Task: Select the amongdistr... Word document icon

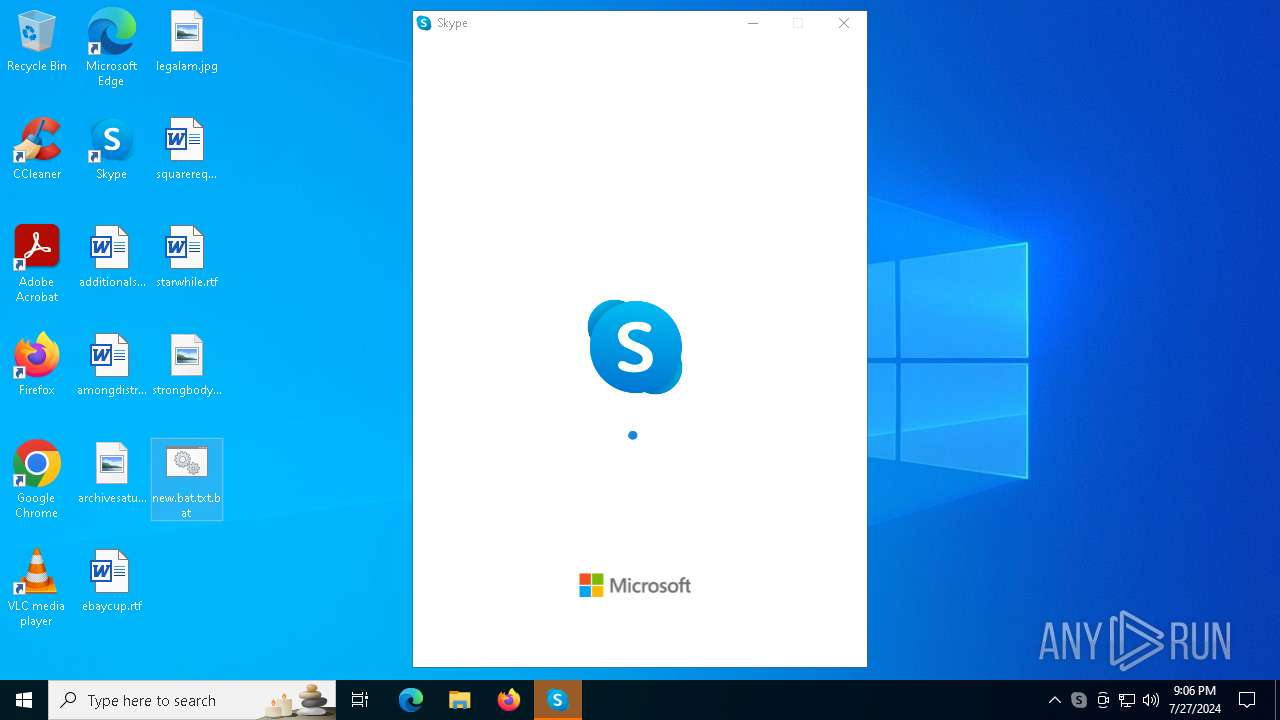Action: [111, 366]
